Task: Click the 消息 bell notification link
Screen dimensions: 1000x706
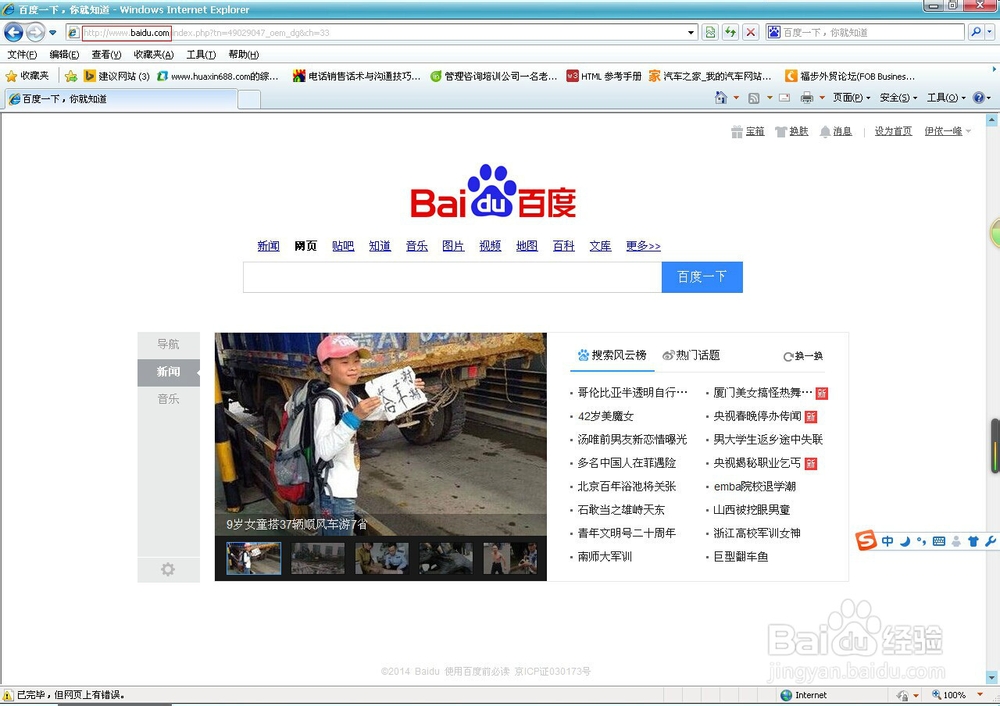Action: (x=835, y=131)
